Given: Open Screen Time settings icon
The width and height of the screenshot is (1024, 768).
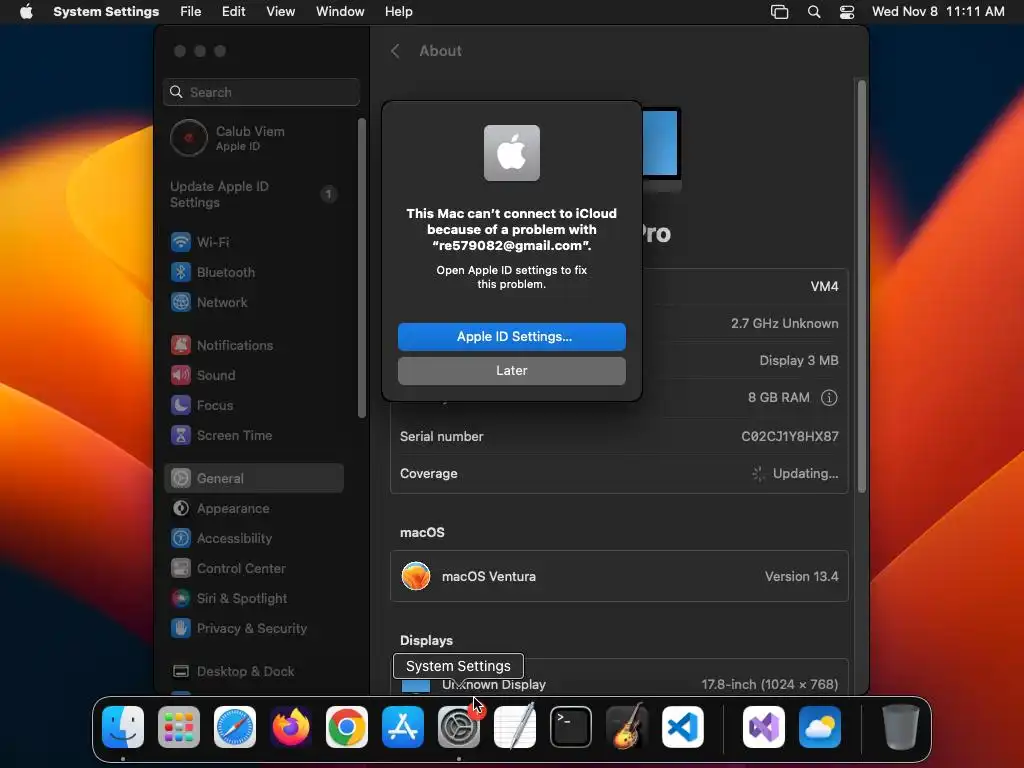Looking at the screenshot, I should 181,435.
